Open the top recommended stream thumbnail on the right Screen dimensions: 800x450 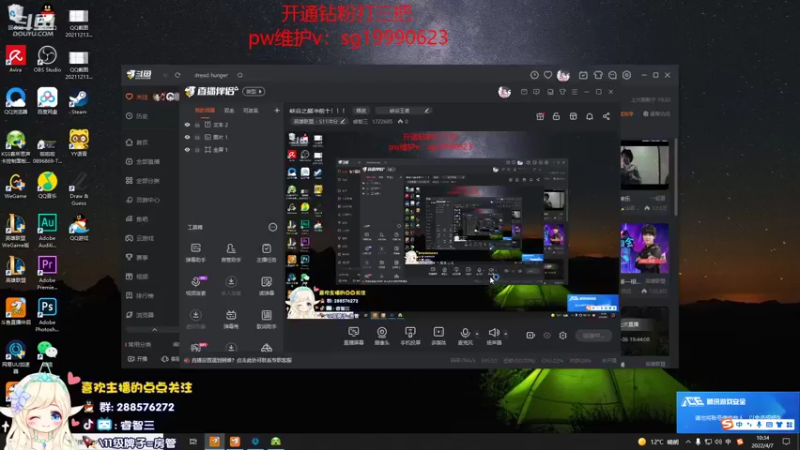pos(644,165)
